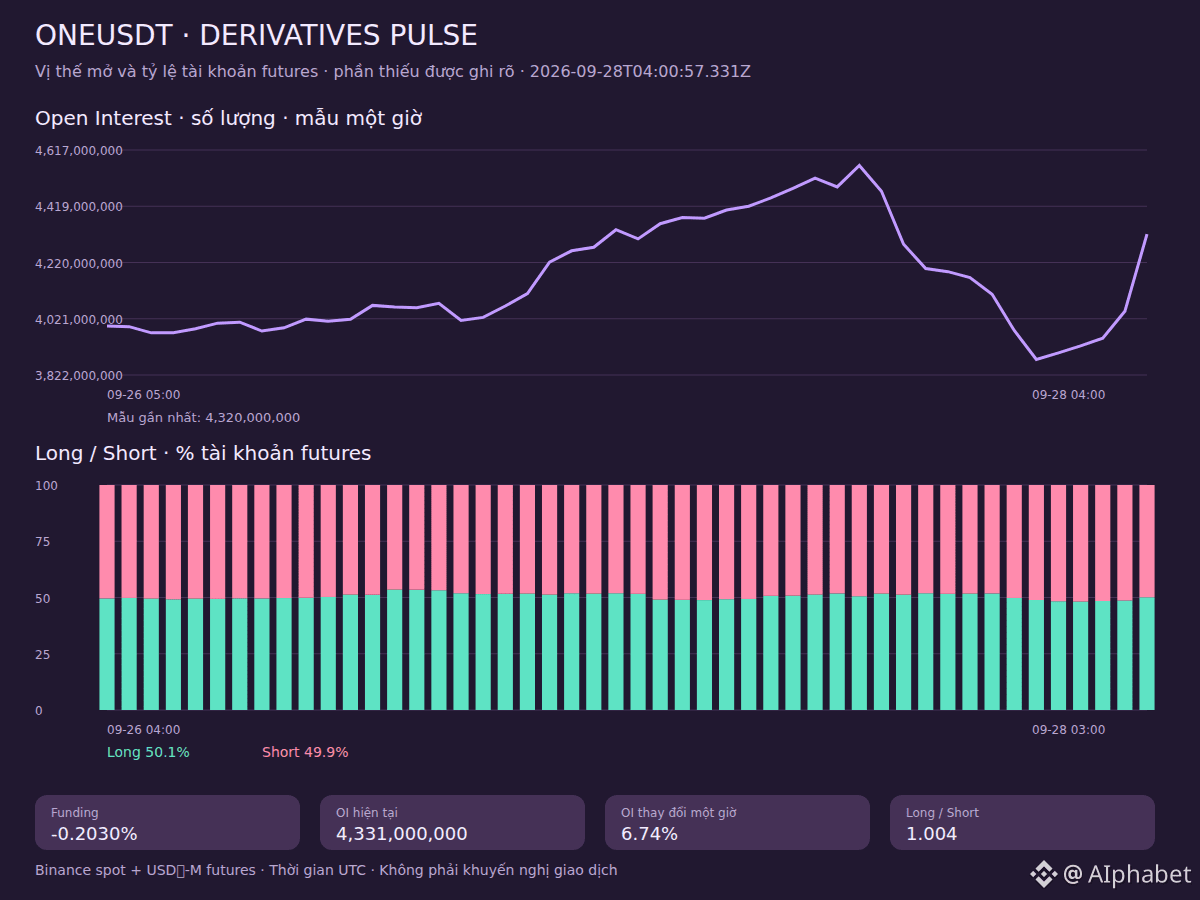Select the OI hiện tại stat card

[x=452, y=822]
